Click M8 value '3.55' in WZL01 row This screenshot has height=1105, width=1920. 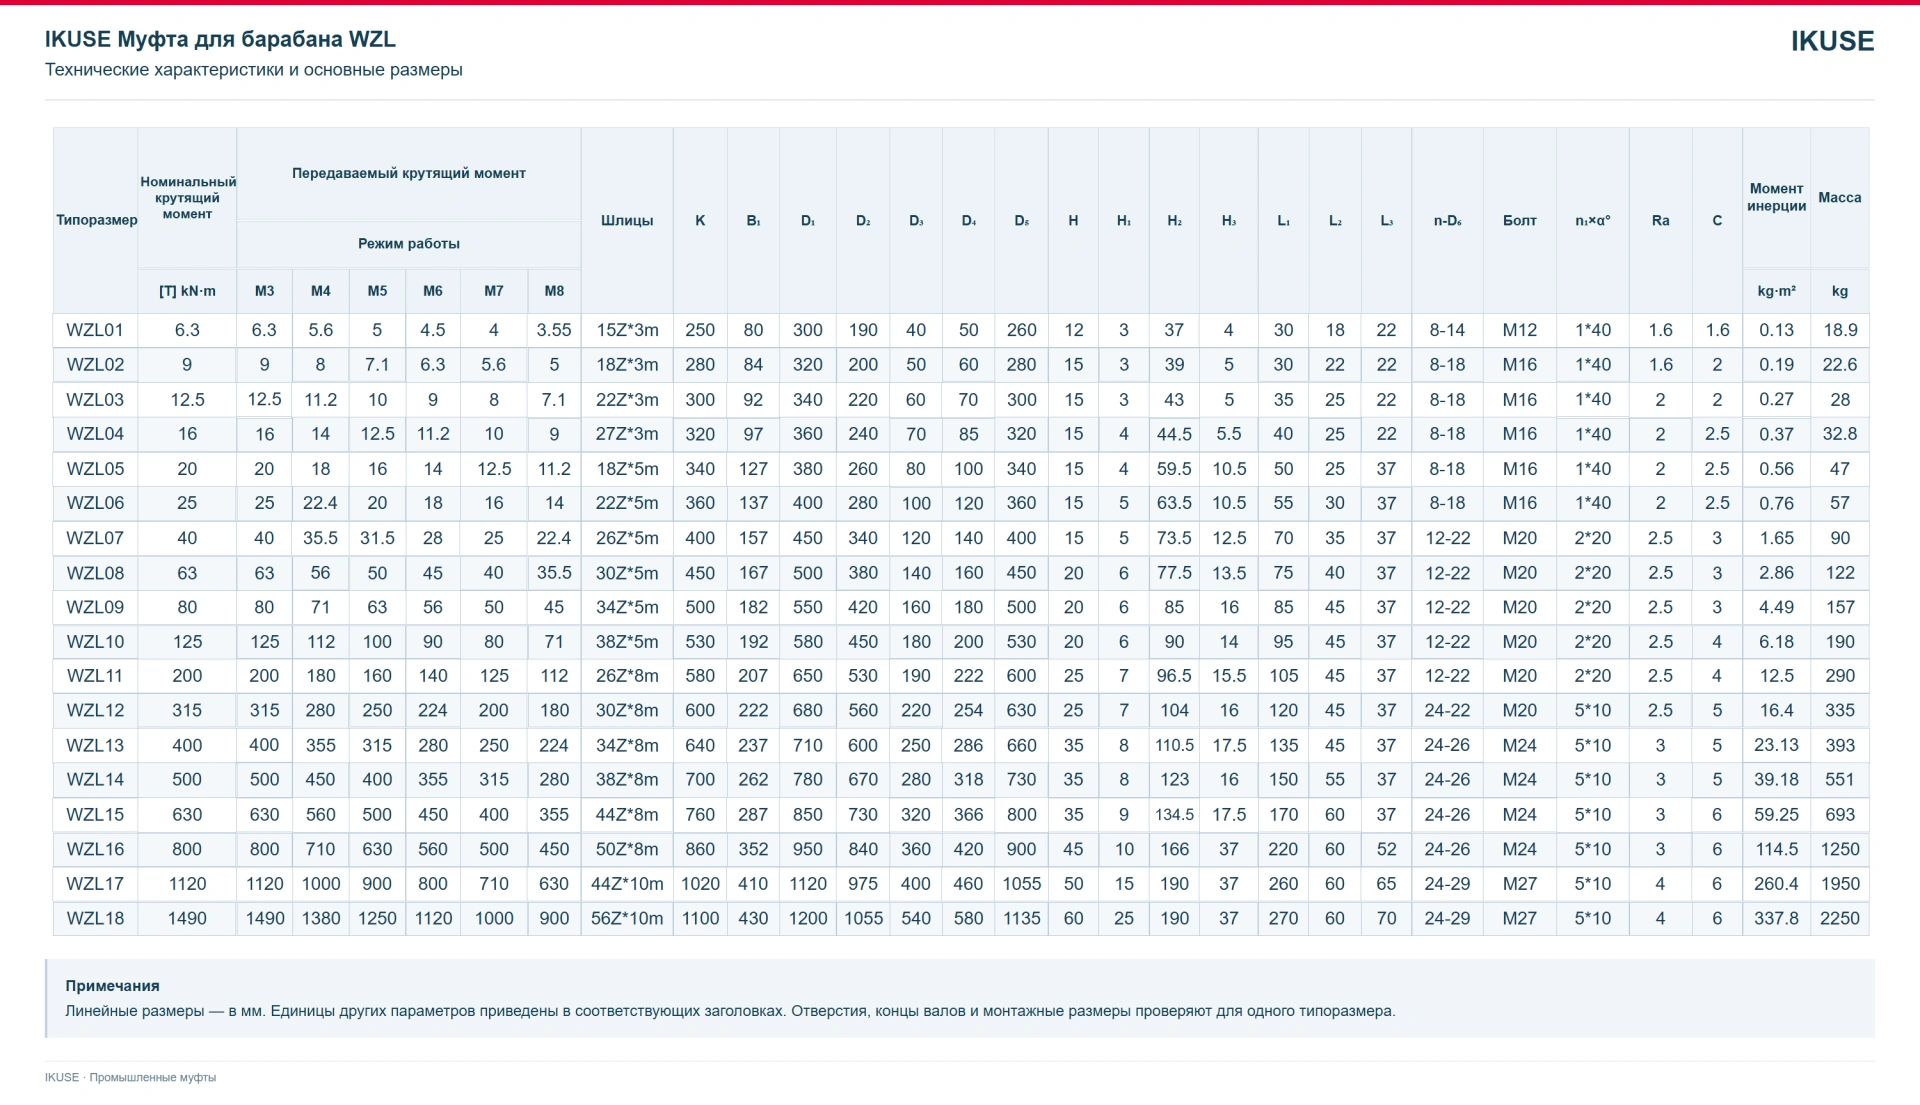pyautogui.click(x=554, y=330)
